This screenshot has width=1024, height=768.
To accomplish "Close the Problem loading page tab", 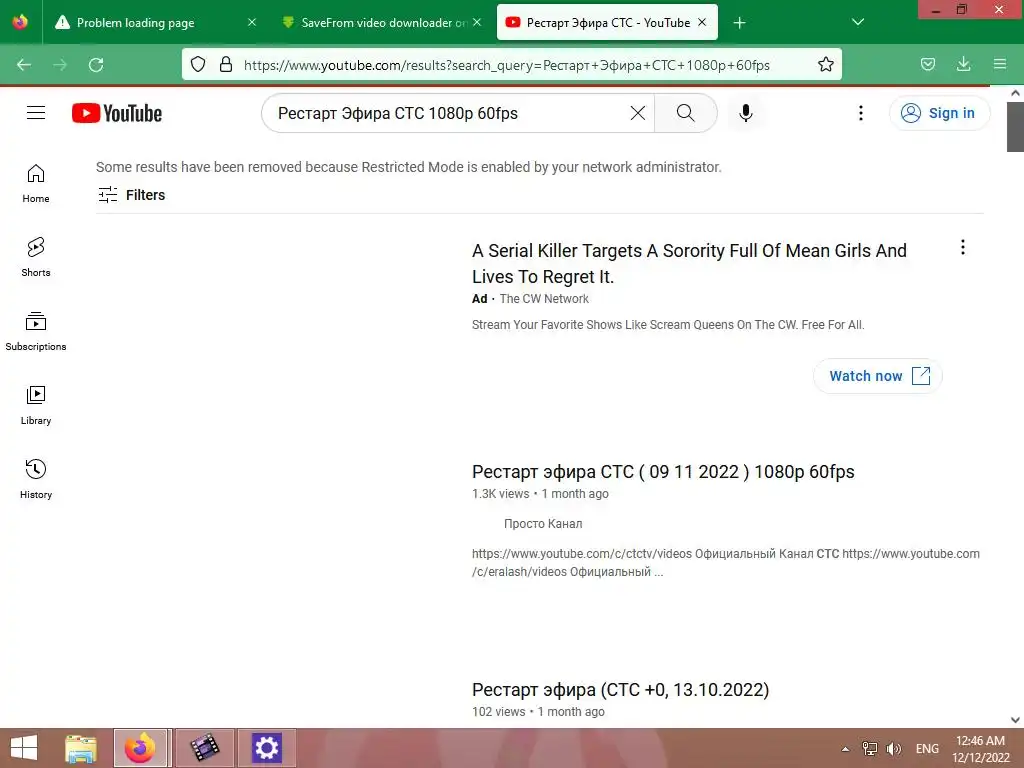I will pyautogui.click(x=252, y=22).
